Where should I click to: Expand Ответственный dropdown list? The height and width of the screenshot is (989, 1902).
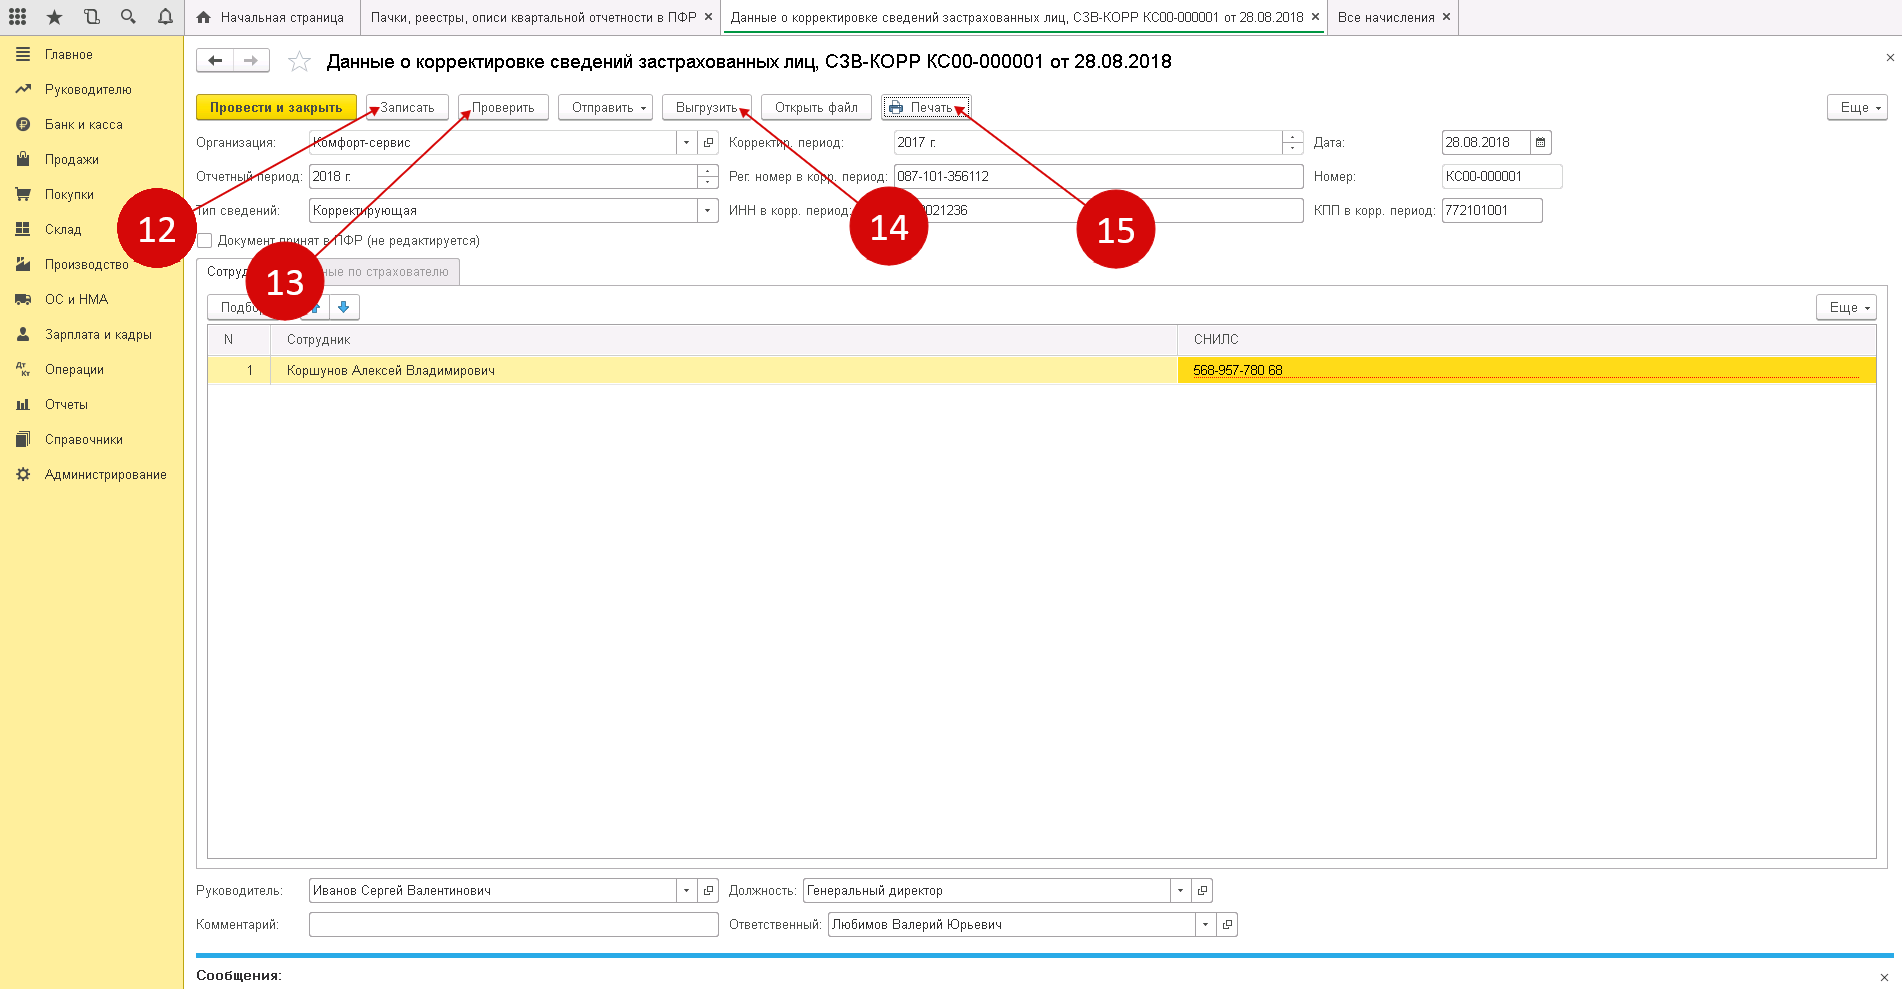[x=1205, y=925]
